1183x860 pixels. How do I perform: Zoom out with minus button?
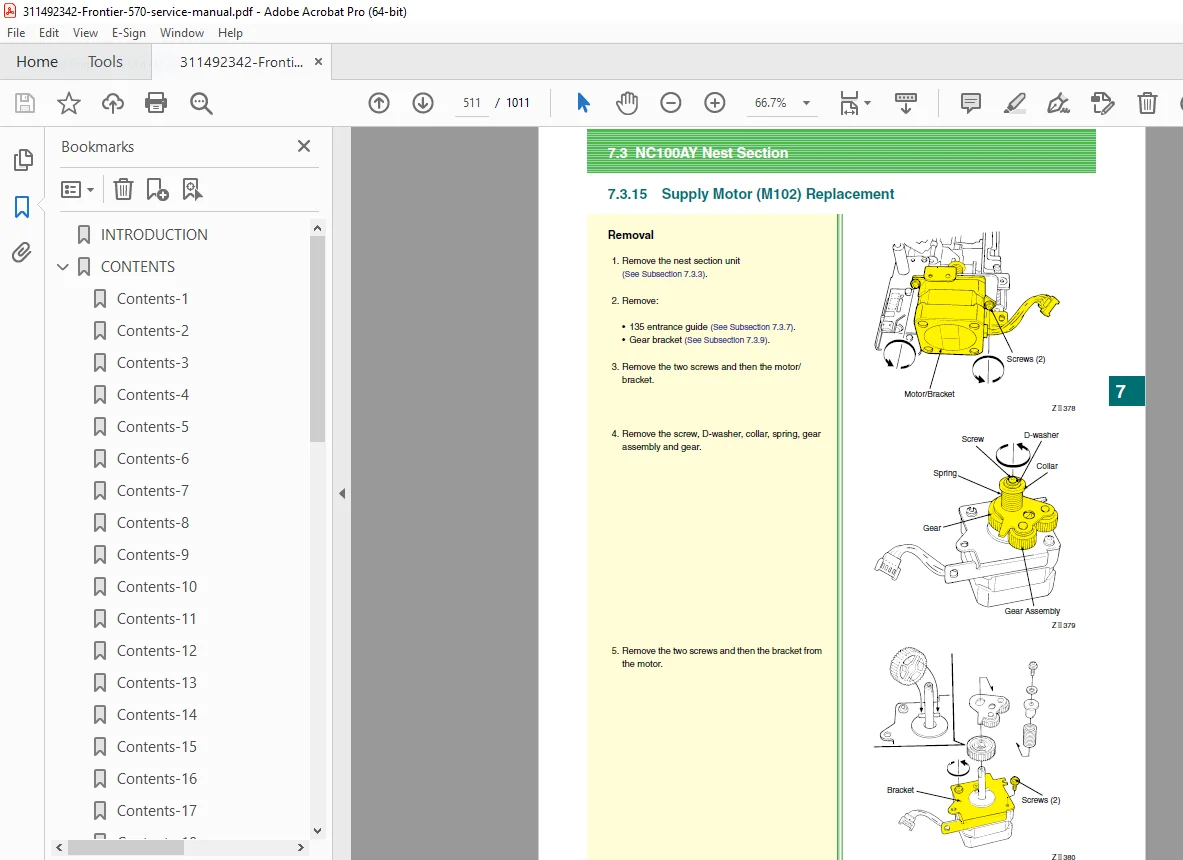[x=671, y=103]
